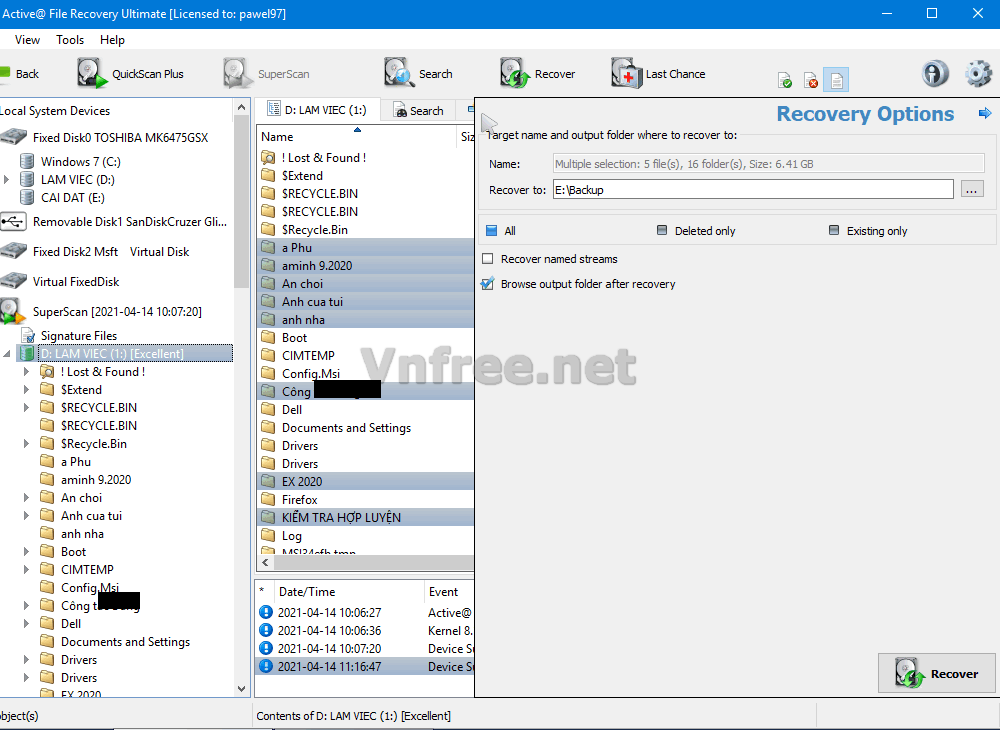
Task: Open the Tools menu
Action: 70,40
